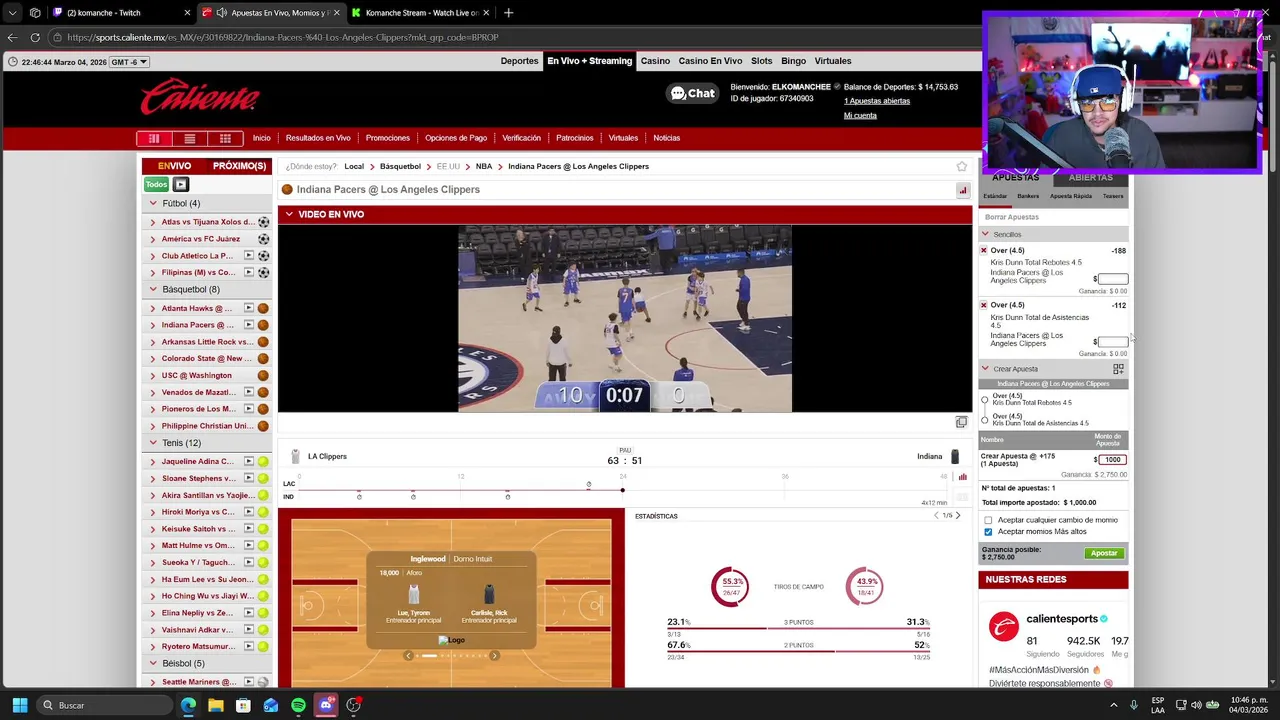Select Total de Asistencias radio in Crear Apuesta
This screenshot has width=1280, height=720.
pos(985,420)
